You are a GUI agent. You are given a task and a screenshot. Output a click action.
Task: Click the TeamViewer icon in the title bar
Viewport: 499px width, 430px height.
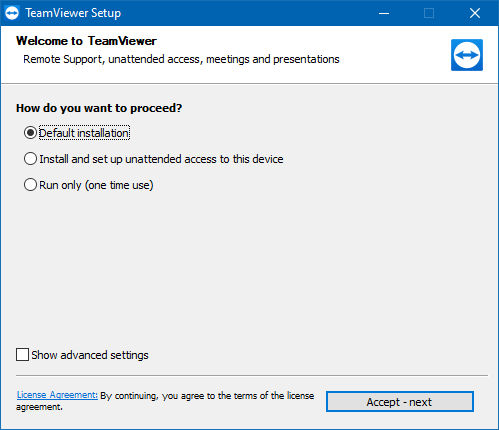pos(12,13)
